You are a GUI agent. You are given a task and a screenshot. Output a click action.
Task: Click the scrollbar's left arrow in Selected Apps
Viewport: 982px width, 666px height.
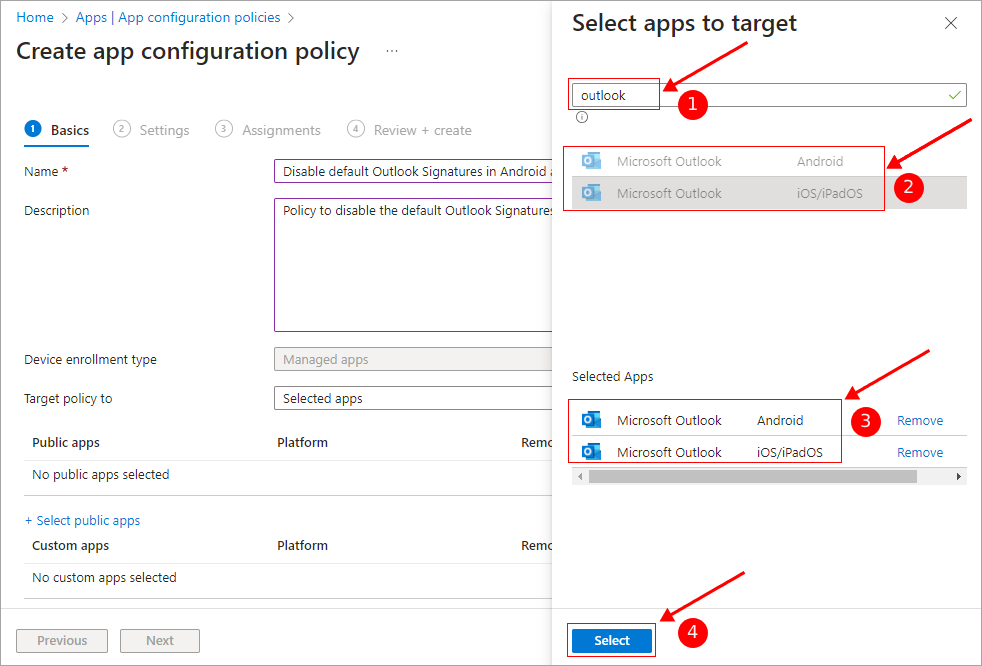point(580,477)
